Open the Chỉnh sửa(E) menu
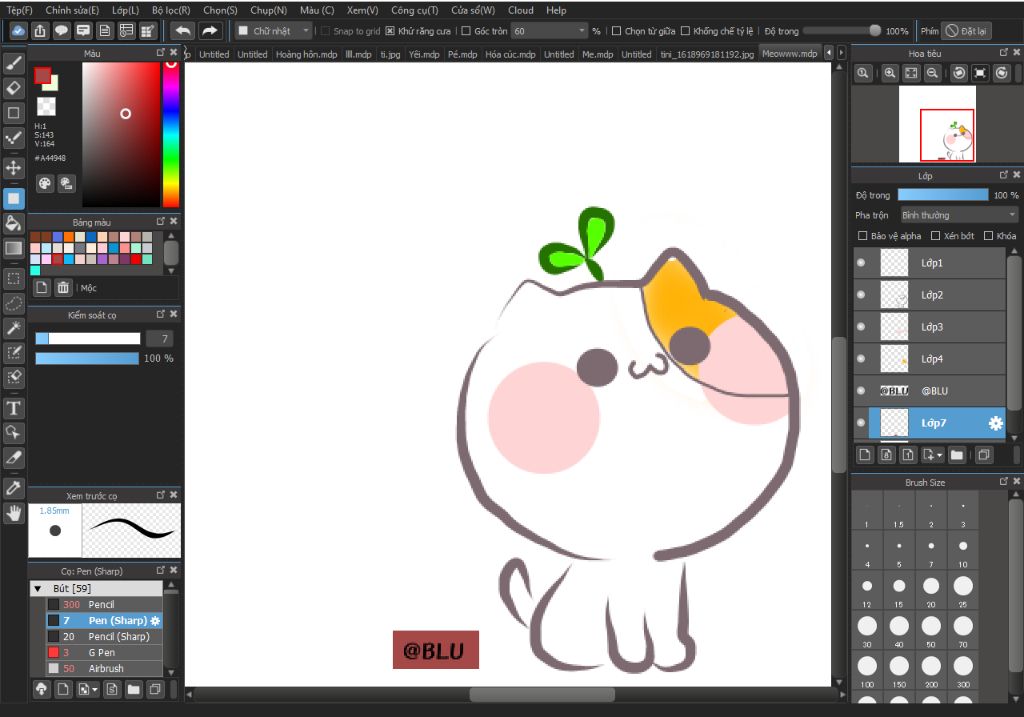 [72, 10]
